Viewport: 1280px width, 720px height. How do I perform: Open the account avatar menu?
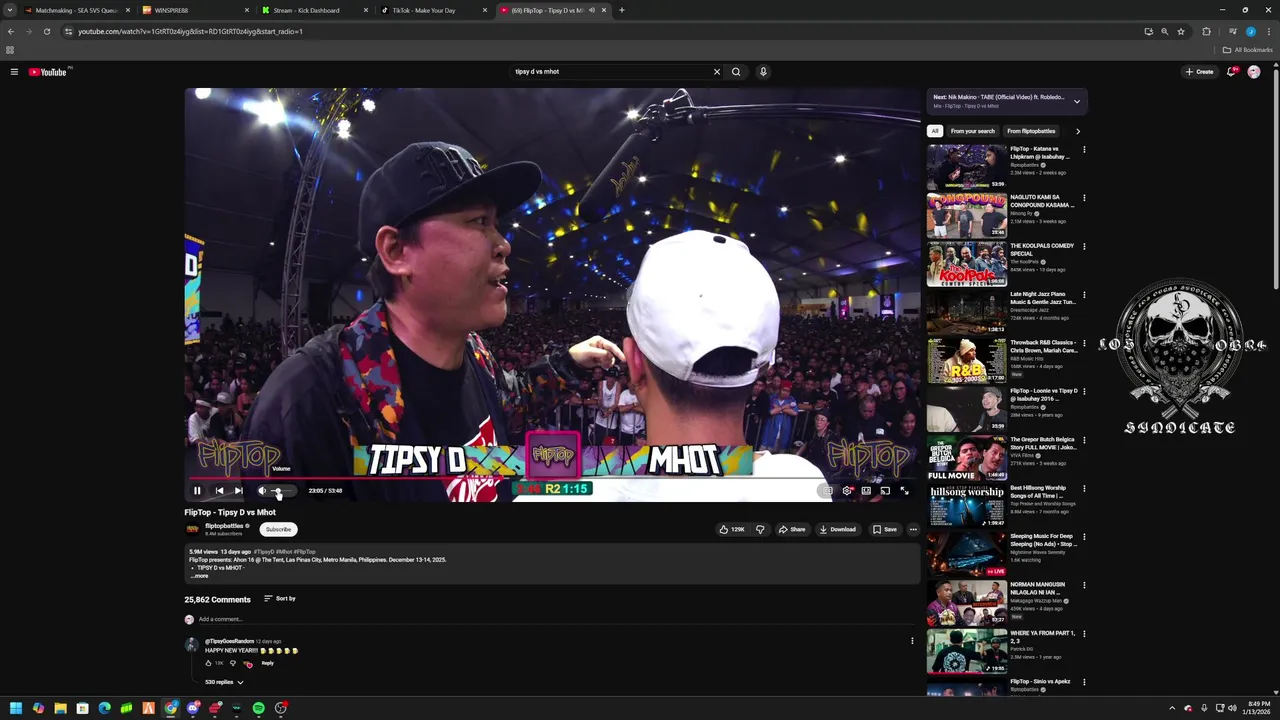pos(1254,72)
